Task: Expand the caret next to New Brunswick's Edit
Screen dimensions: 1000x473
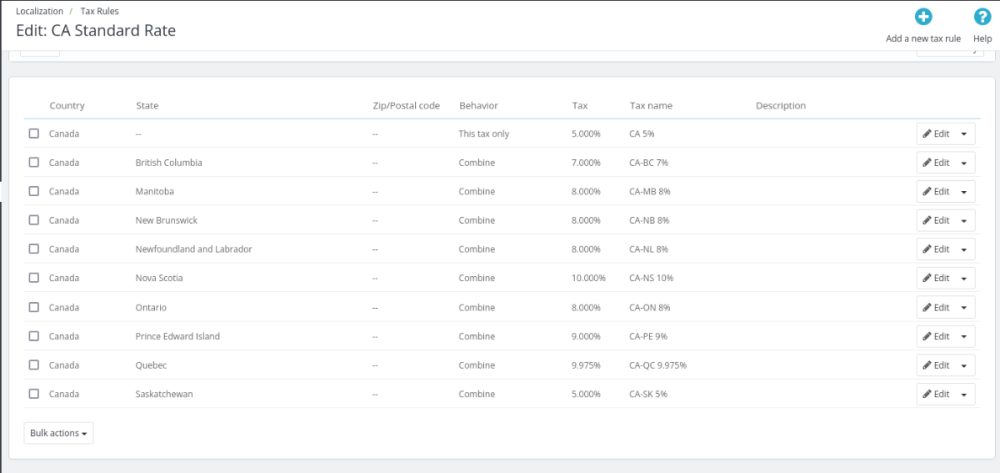Action: [964, 221]
